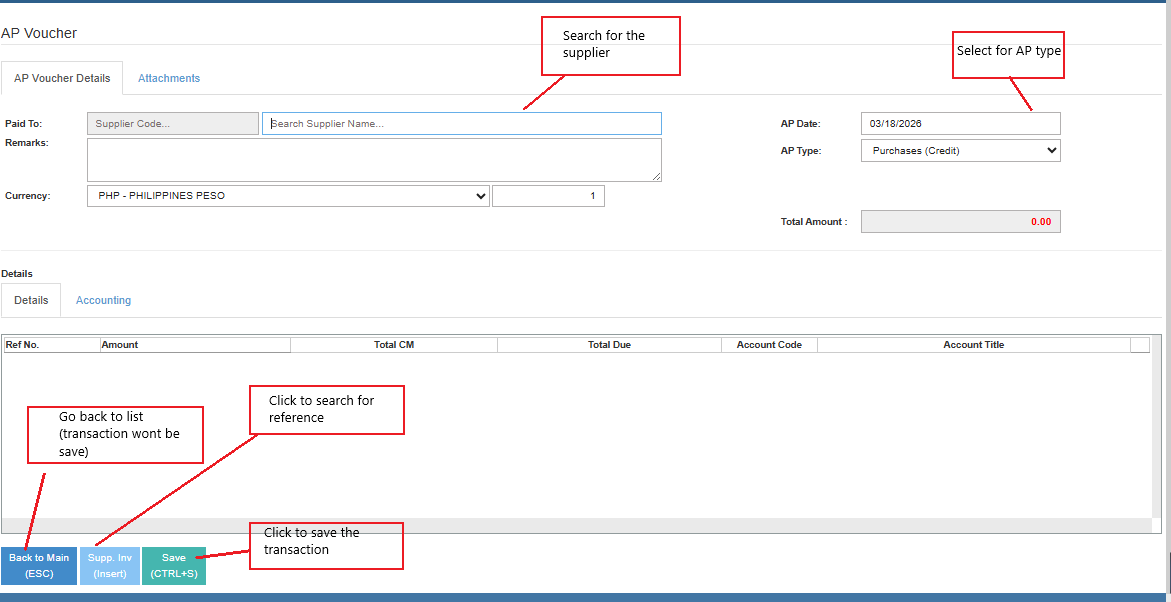Click the Total Due column header
The image size is (1171, 602).
coord(608,345)
